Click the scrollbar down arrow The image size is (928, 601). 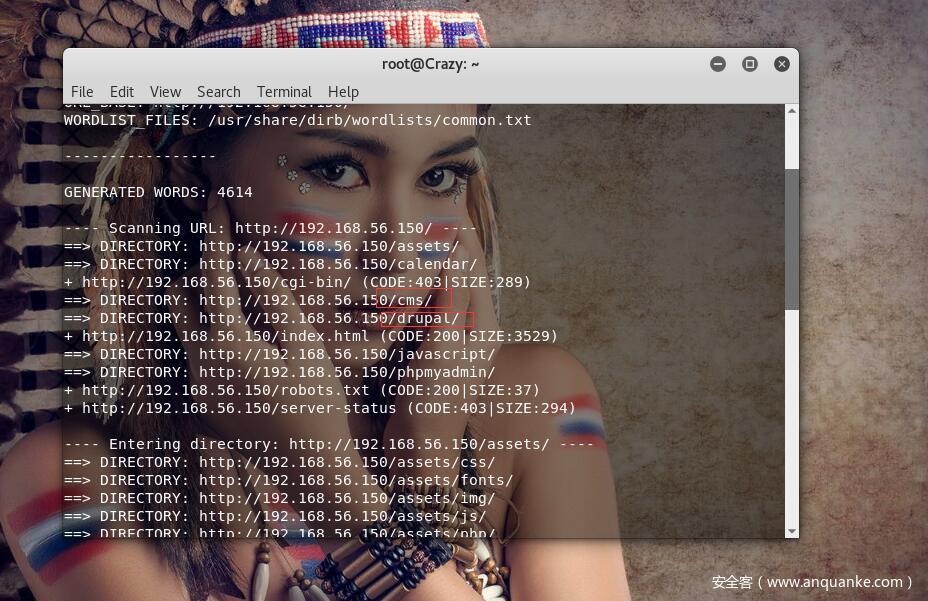pyautogui.click(x=791, y=532)
